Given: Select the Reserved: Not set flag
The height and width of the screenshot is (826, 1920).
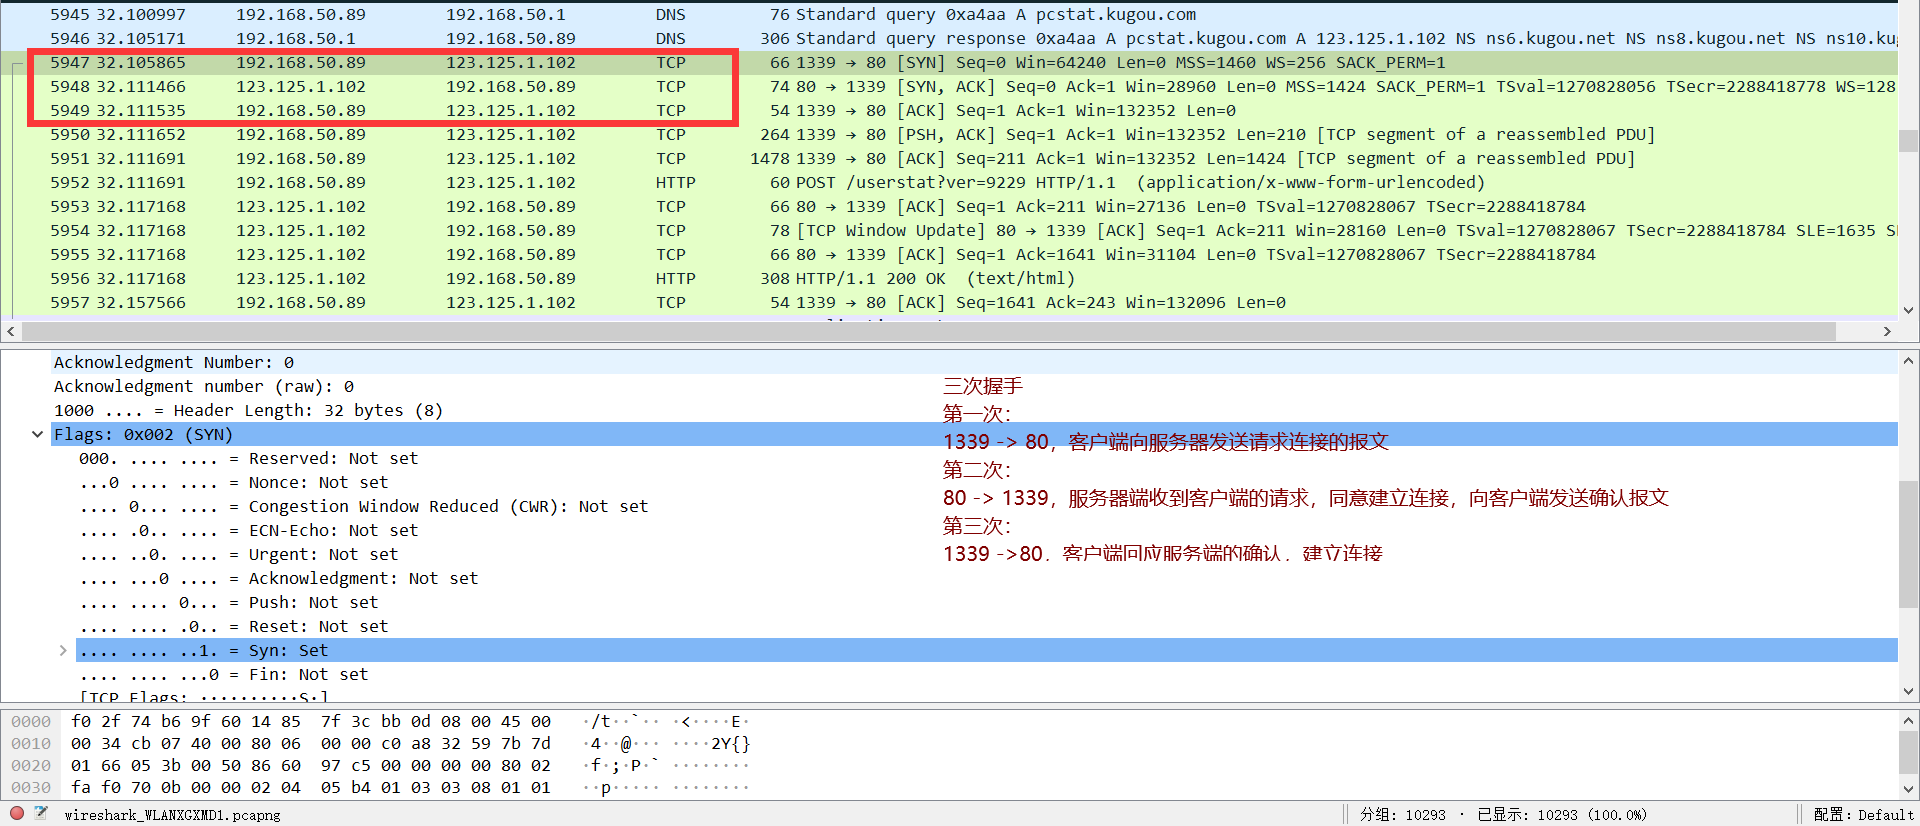Looking at the screenshot, I should pyautogui.click(x=248, y=458).
